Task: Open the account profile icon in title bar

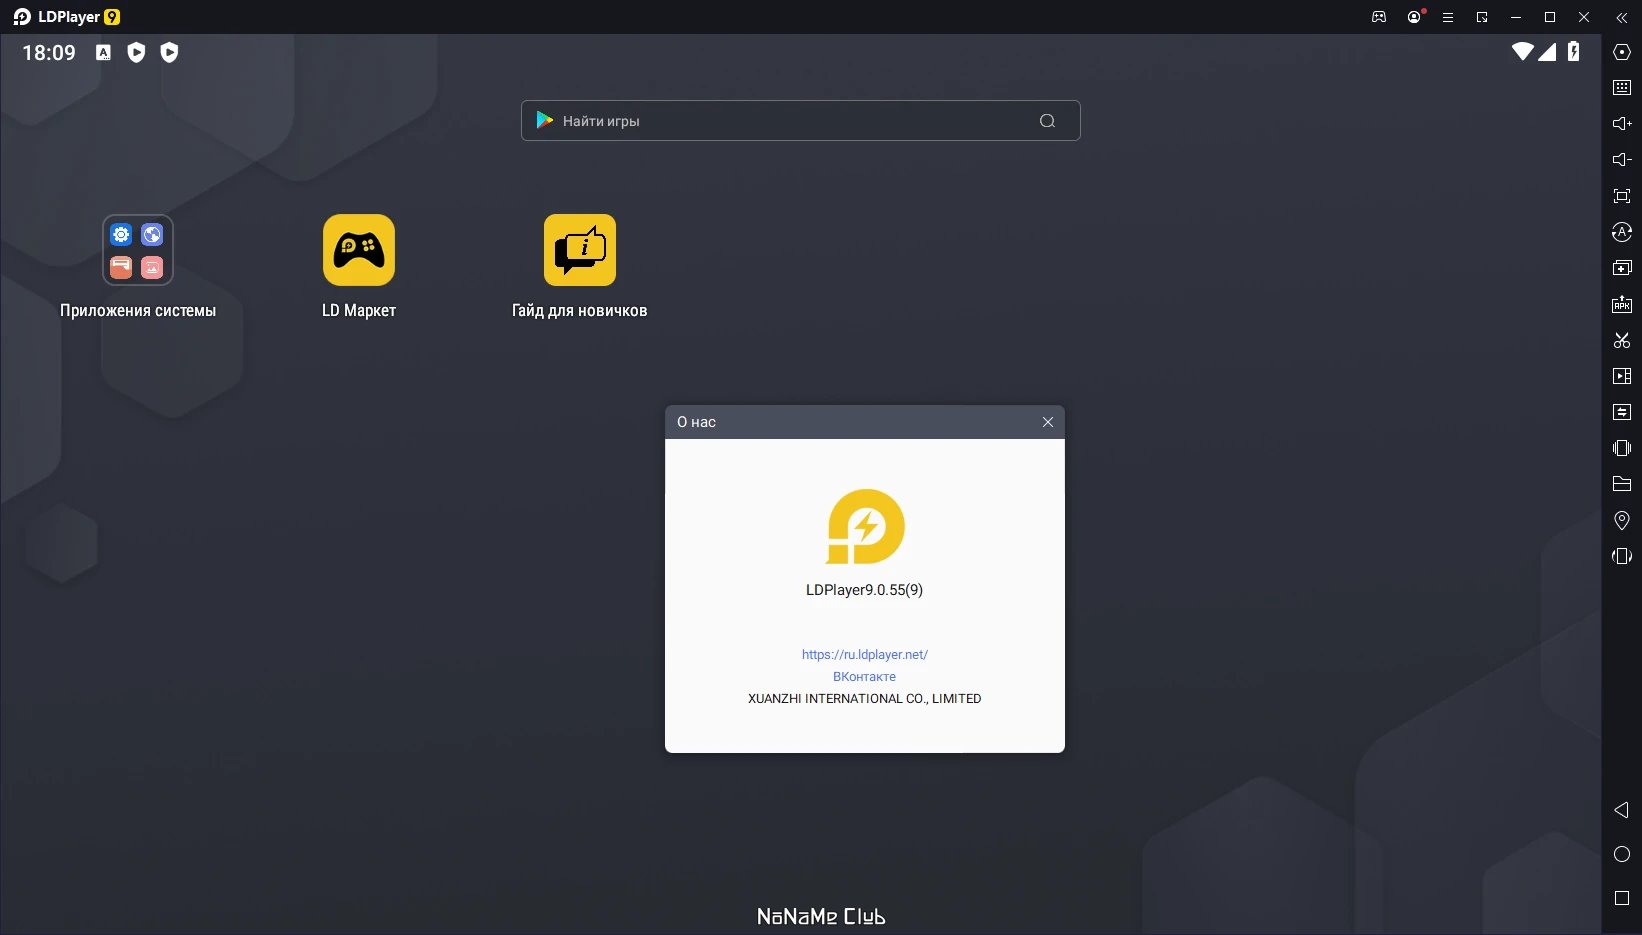Action: [x=1414, y=17]
